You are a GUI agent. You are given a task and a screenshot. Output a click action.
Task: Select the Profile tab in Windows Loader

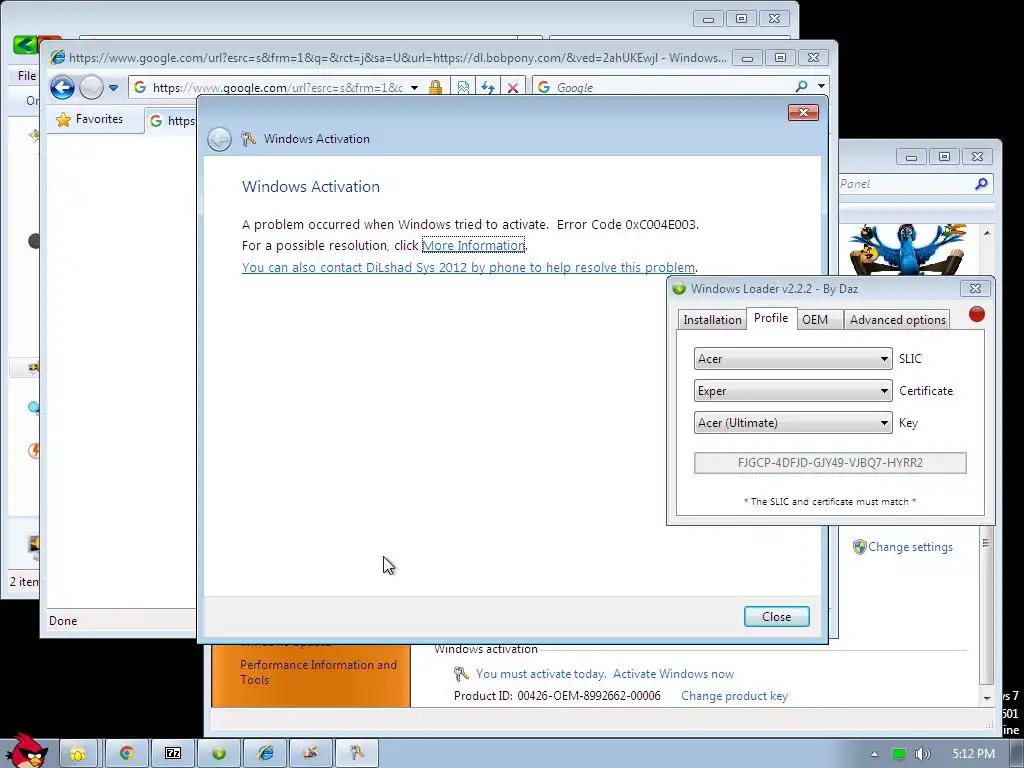tap(771, 318)
